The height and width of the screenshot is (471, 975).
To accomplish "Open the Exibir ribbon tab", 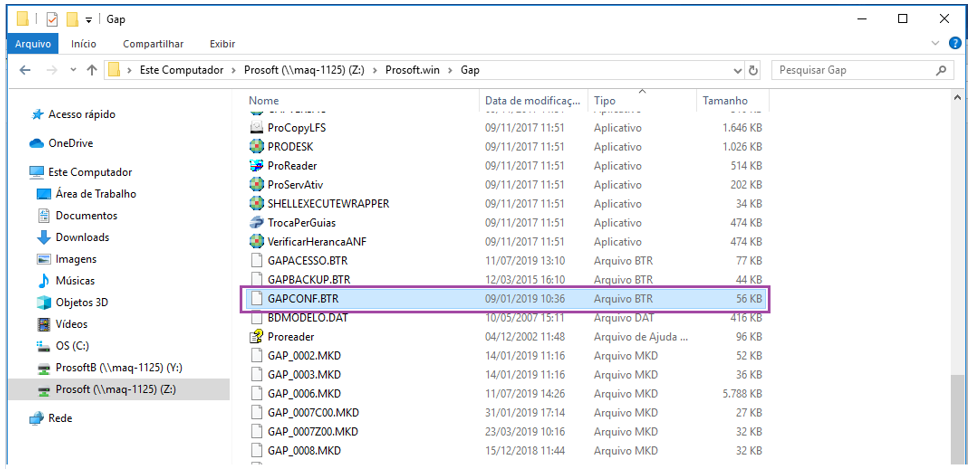I will (x=222, y=44).
